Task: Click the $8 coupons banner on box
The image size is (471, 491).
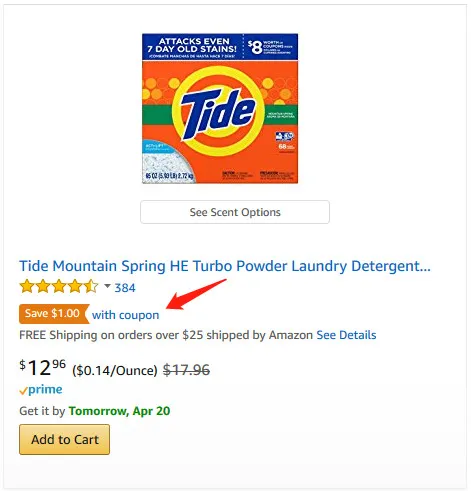Action: (270, 47)
